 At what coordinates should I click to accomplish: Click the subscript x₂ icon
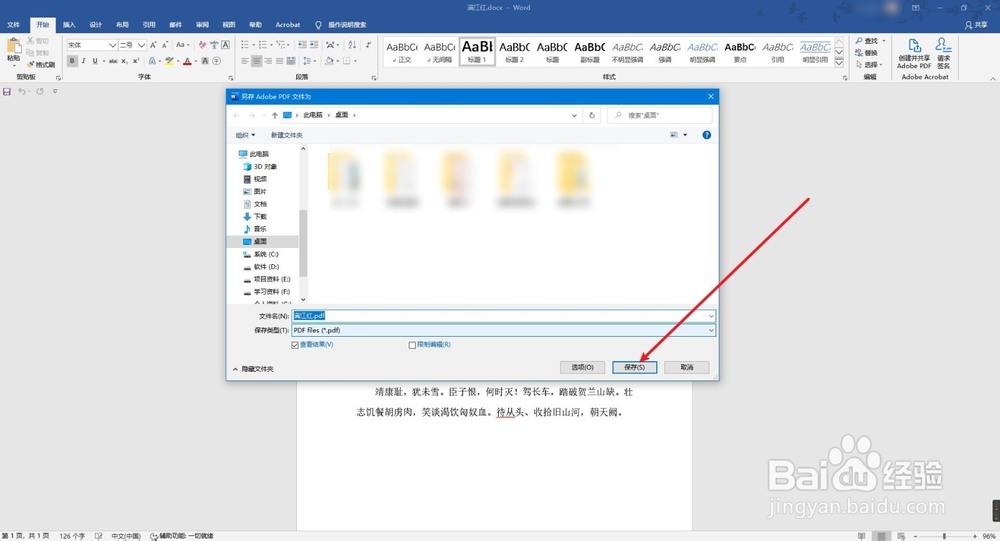pyautogui.click(x=124, y=61)
